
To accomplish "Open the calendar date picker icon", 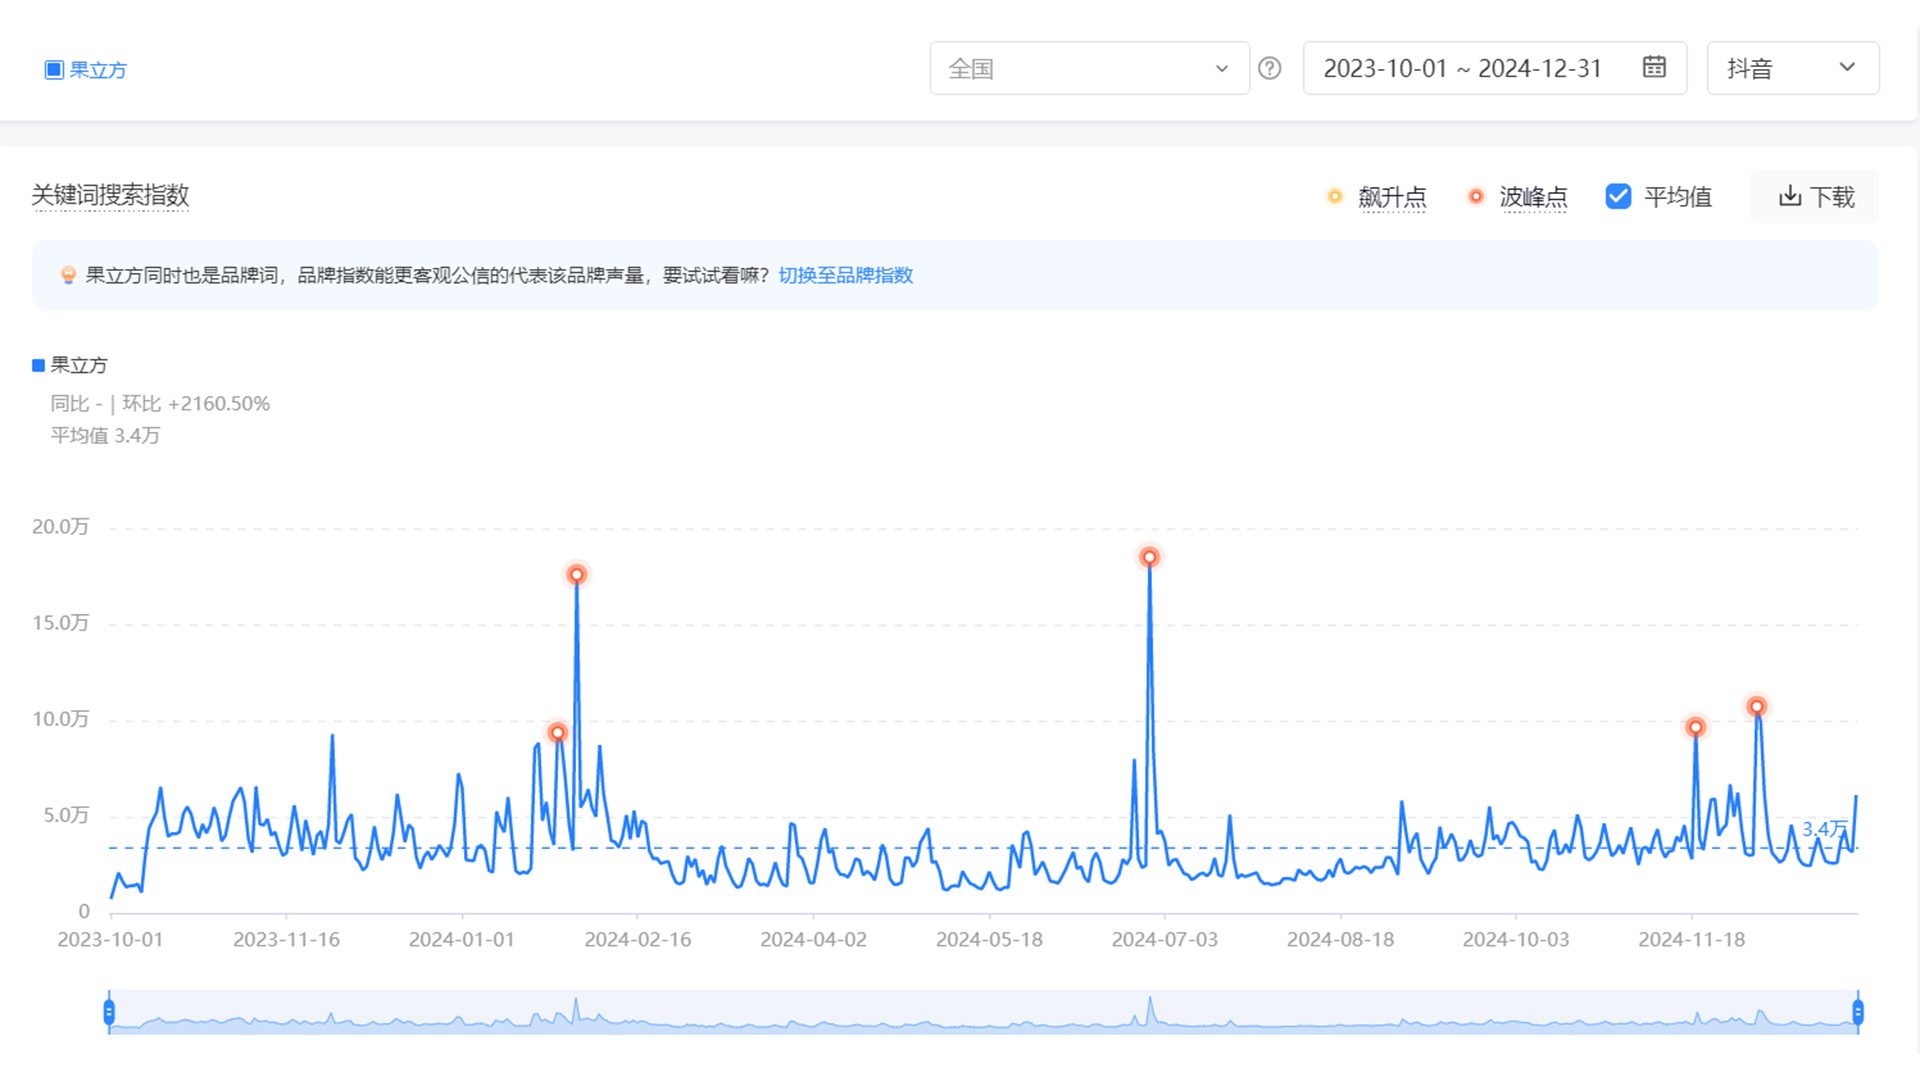I will click(x=1654, y=67).
